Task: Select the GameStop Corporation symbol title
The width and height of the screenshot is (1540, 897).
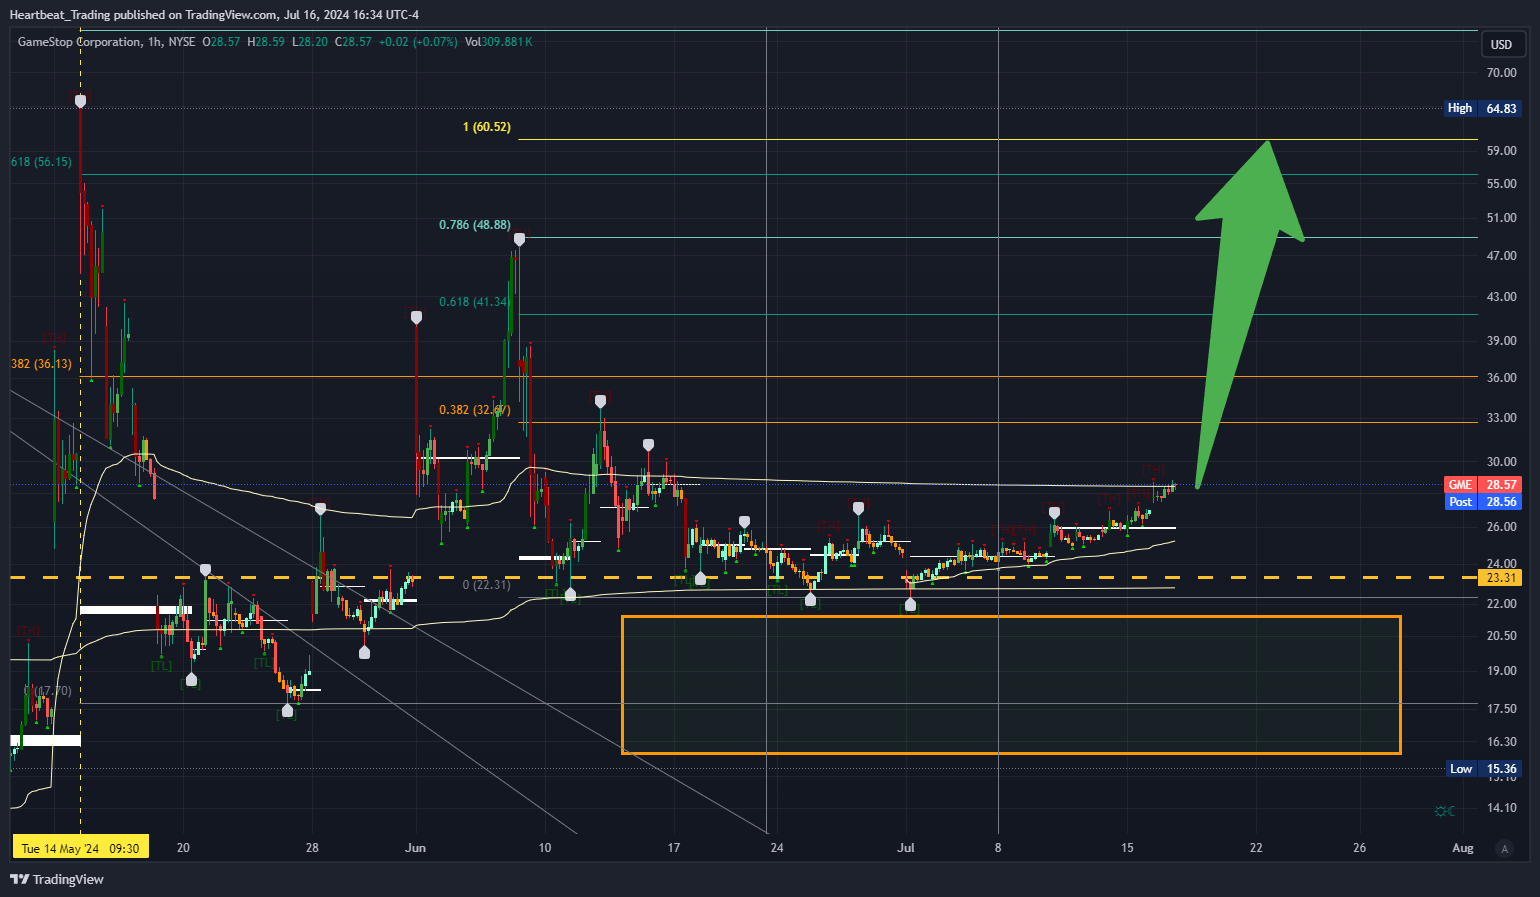Action: point(80,42)
